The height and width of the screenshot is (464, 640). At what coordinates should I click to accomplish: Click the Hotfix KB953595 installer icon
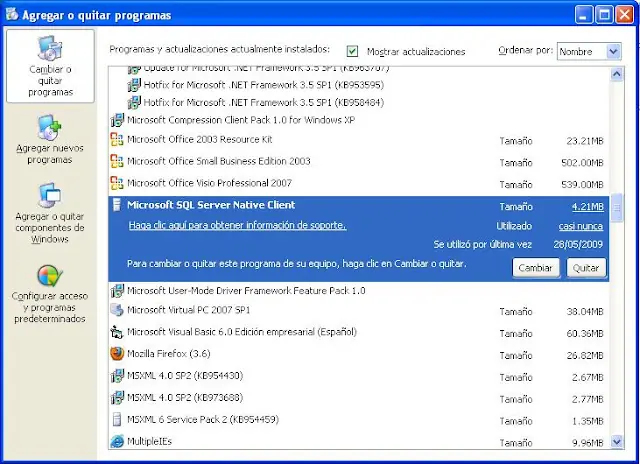134,85
